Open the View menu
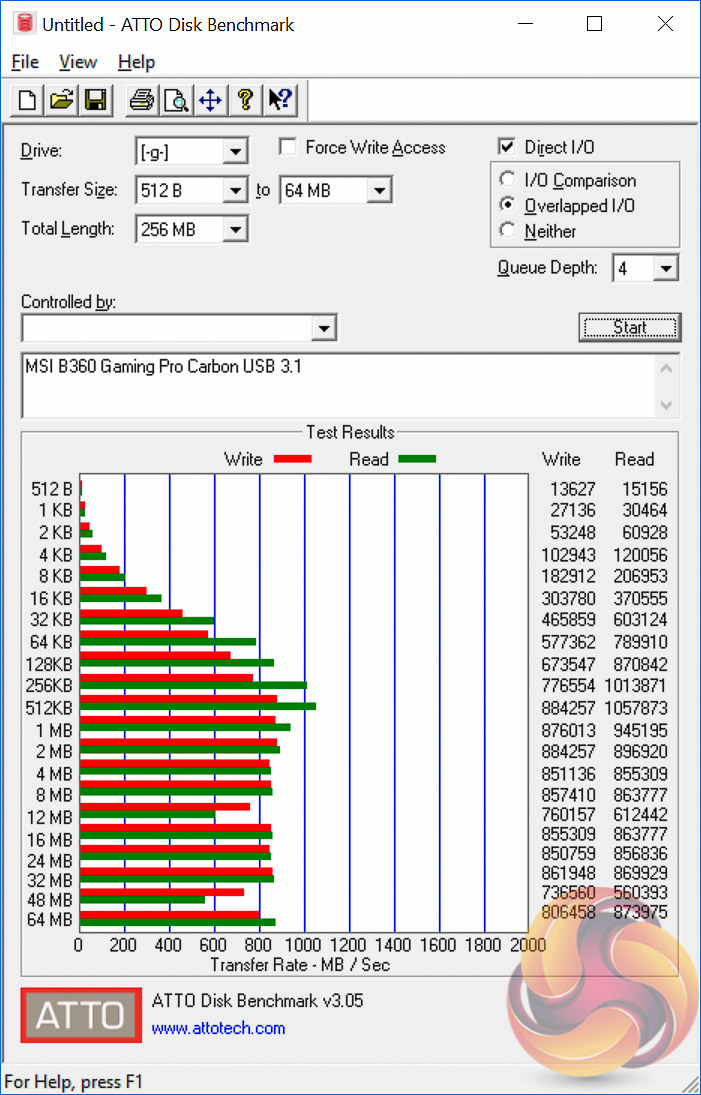Viewport: 701px width, 1095px height. (78, 62)
